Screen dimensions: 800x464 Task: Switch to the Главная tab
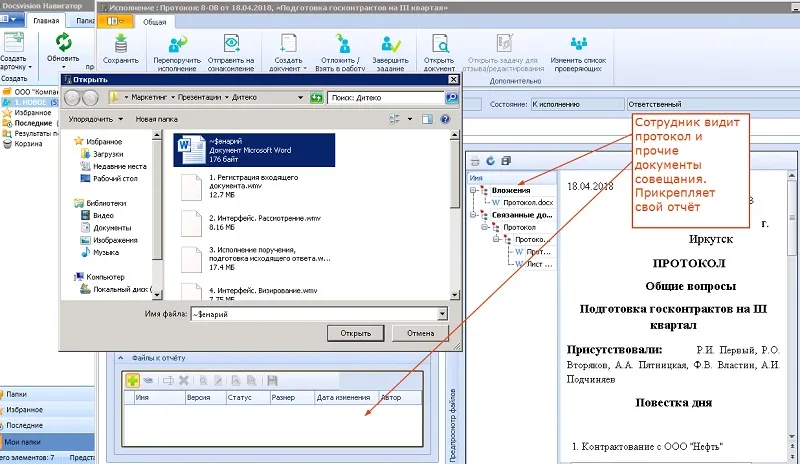click(x=46, y=20)
